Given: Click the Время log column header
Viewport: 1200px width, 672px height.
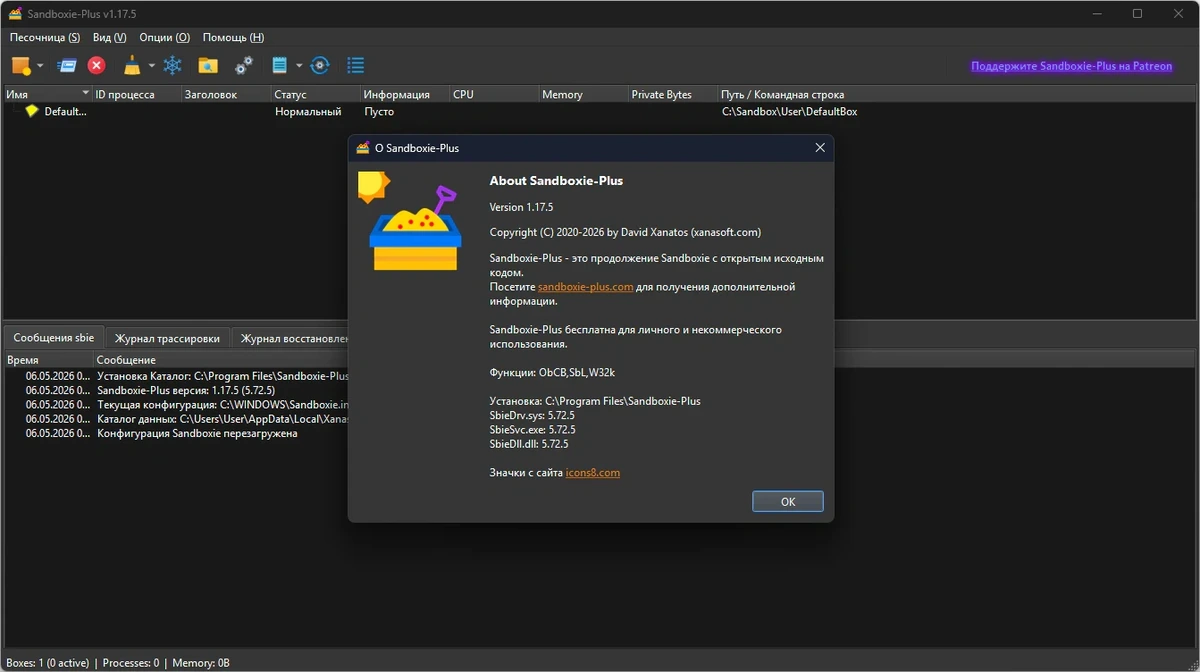Looking at the screenshot, I should 48,359.
